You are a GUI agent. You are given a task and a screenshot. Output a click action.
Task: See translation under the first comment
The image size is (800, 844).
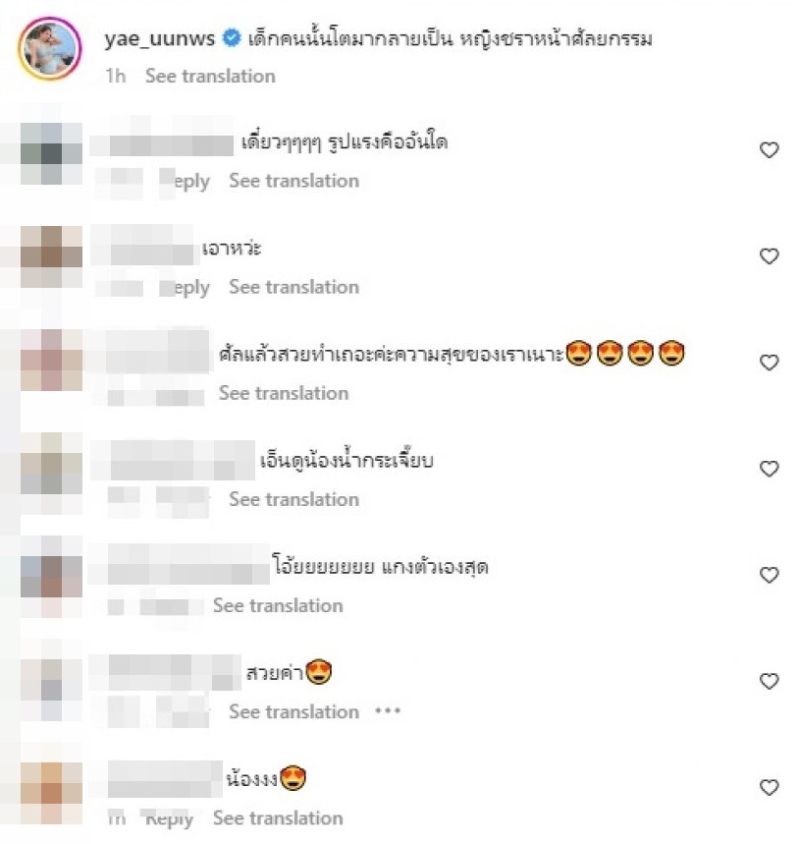294,181
